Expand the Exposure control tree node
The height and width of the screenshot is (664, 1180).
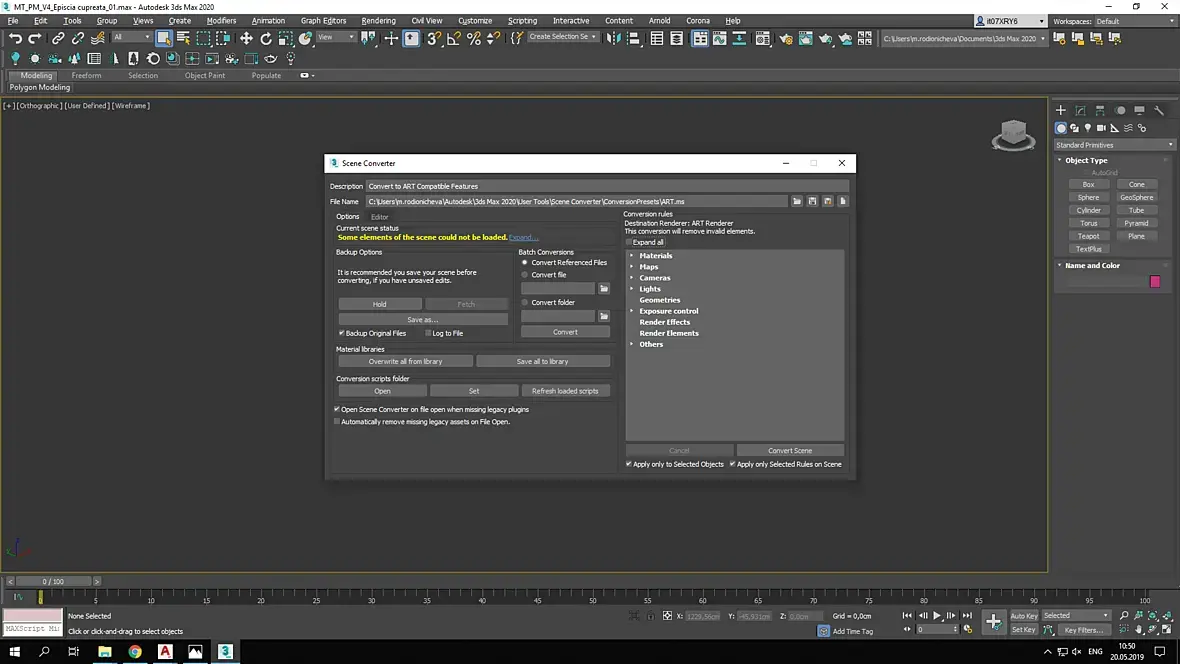click(632, 311)
